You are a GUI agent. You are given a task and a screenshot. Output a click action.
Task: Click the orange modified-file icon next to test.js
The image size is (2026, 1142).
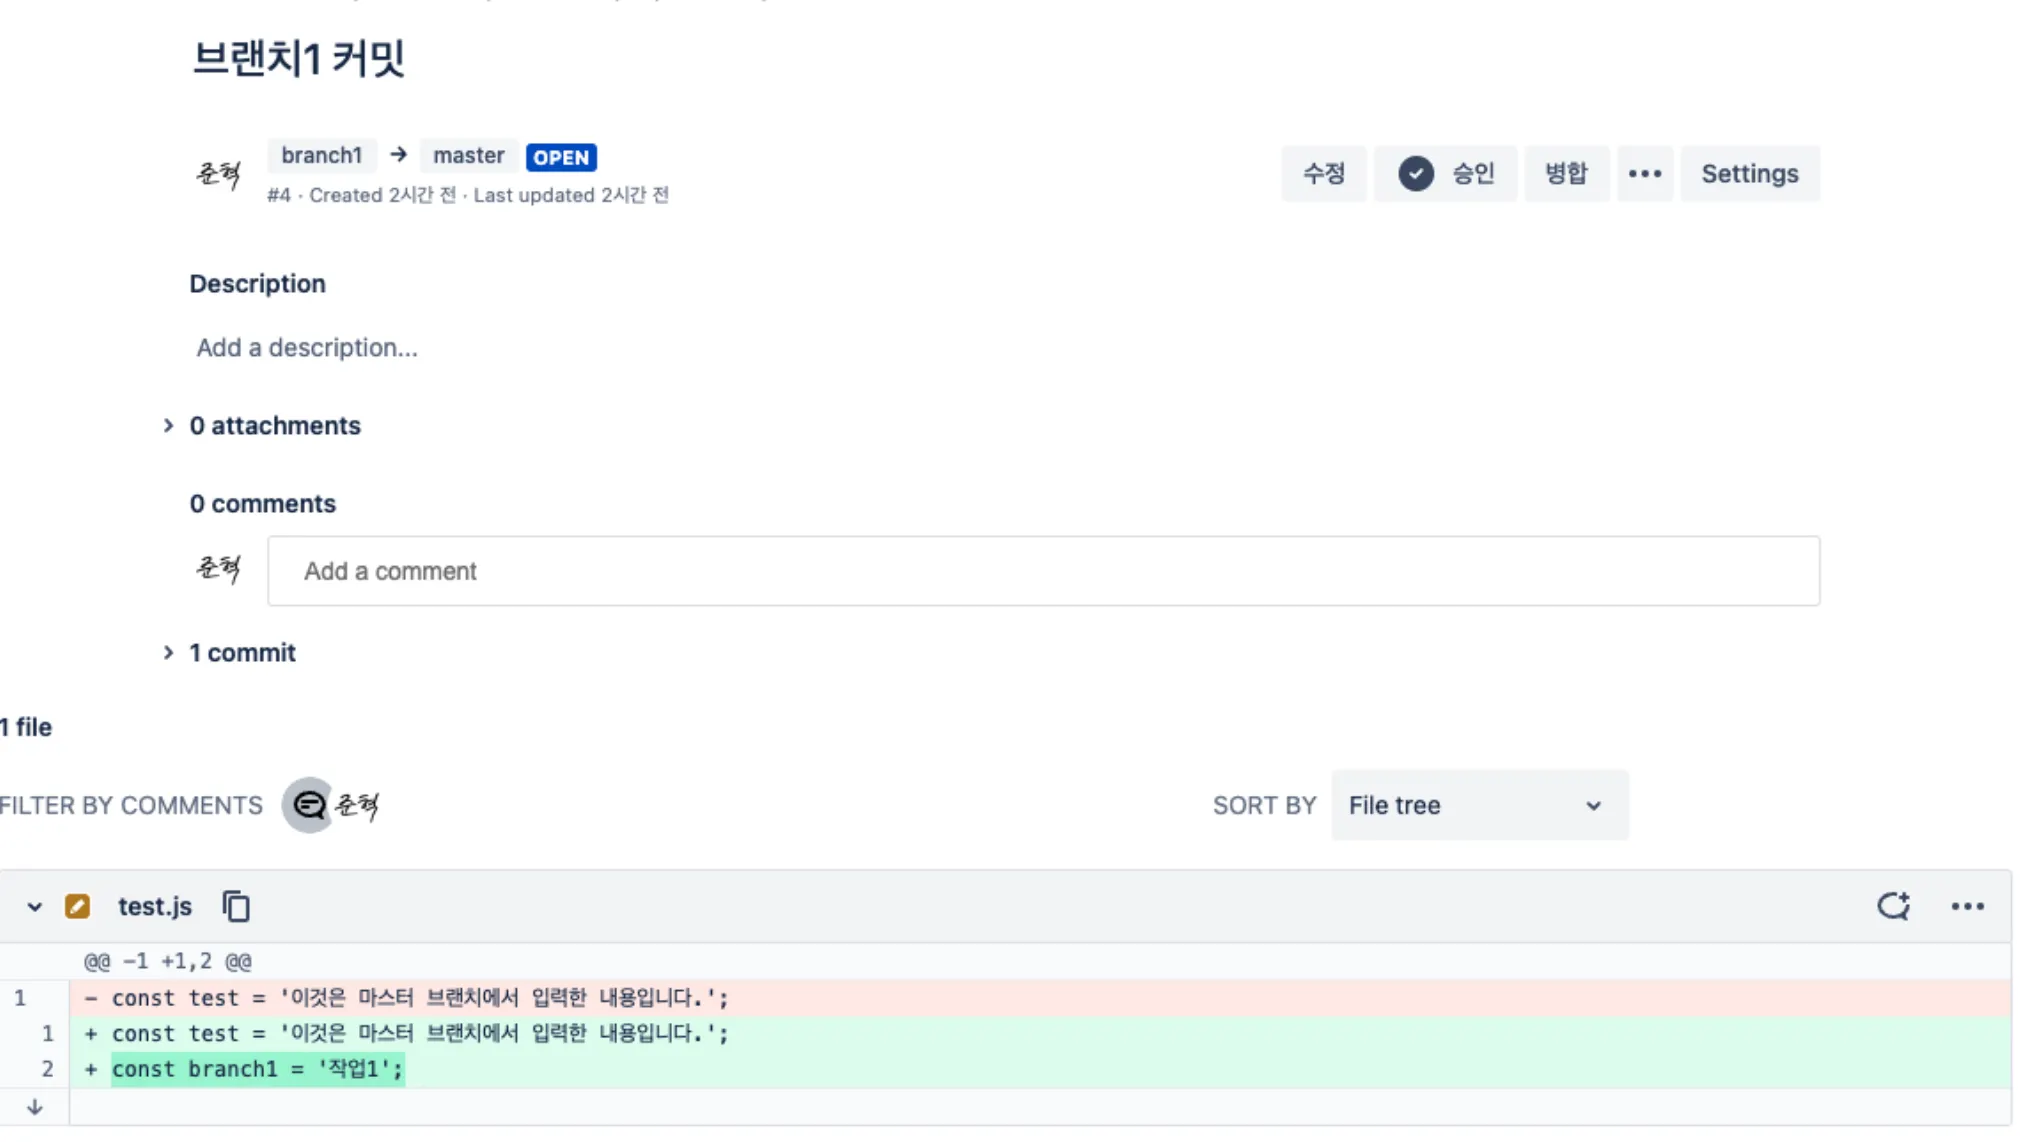click(x=77, y=906)
